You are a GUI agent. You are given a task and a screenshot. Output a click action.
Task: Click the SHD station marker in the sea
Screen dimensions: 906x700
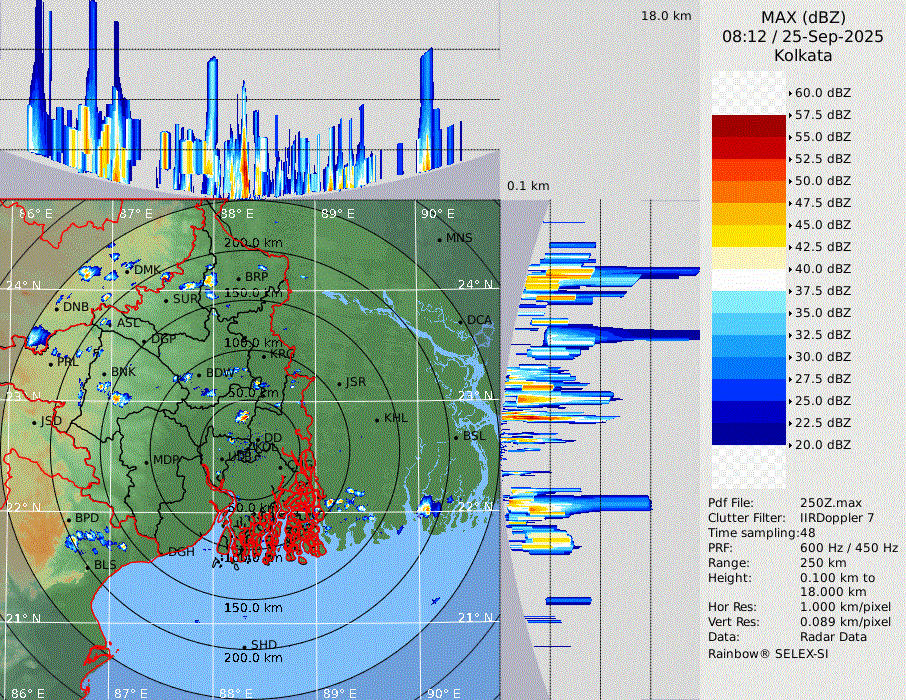pyautogui.click(x=244, y=646)
